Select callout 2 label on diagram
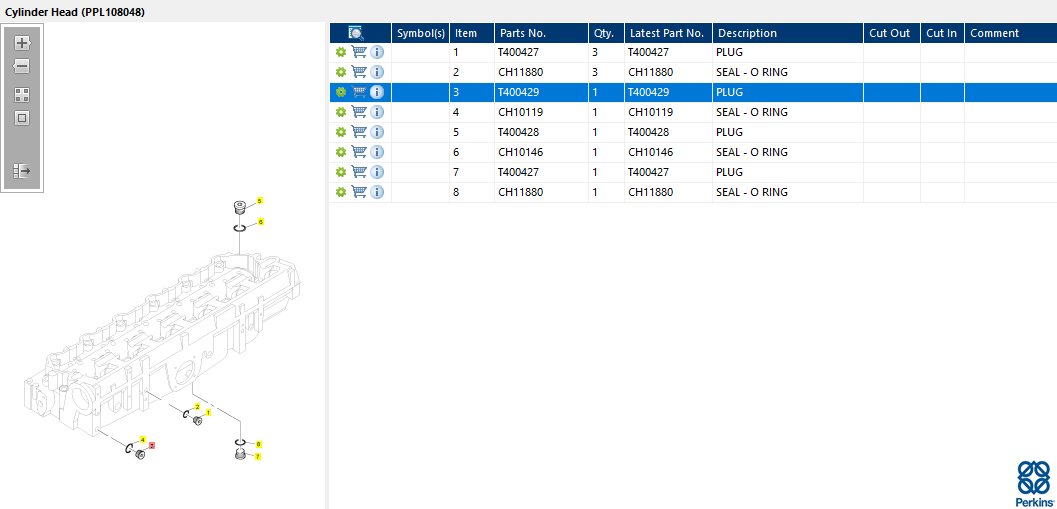Image resolution: width=1057 pixels, height=509 pixels. click(x=198, y=407)
